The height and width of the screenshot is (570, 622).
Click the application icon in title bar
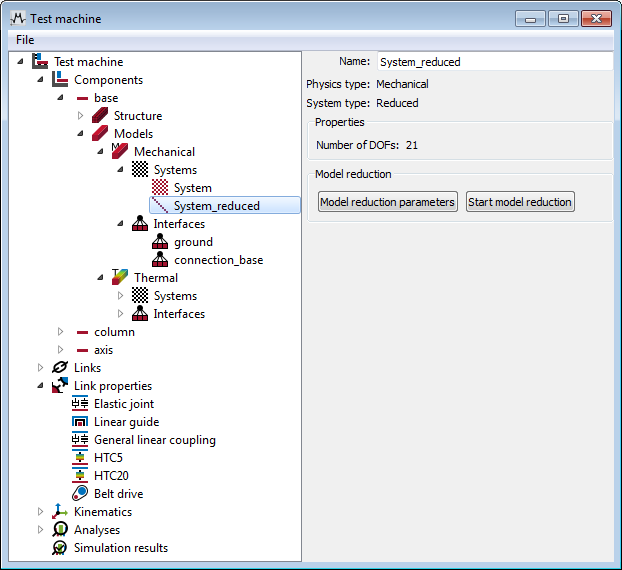tap(18, 19)
